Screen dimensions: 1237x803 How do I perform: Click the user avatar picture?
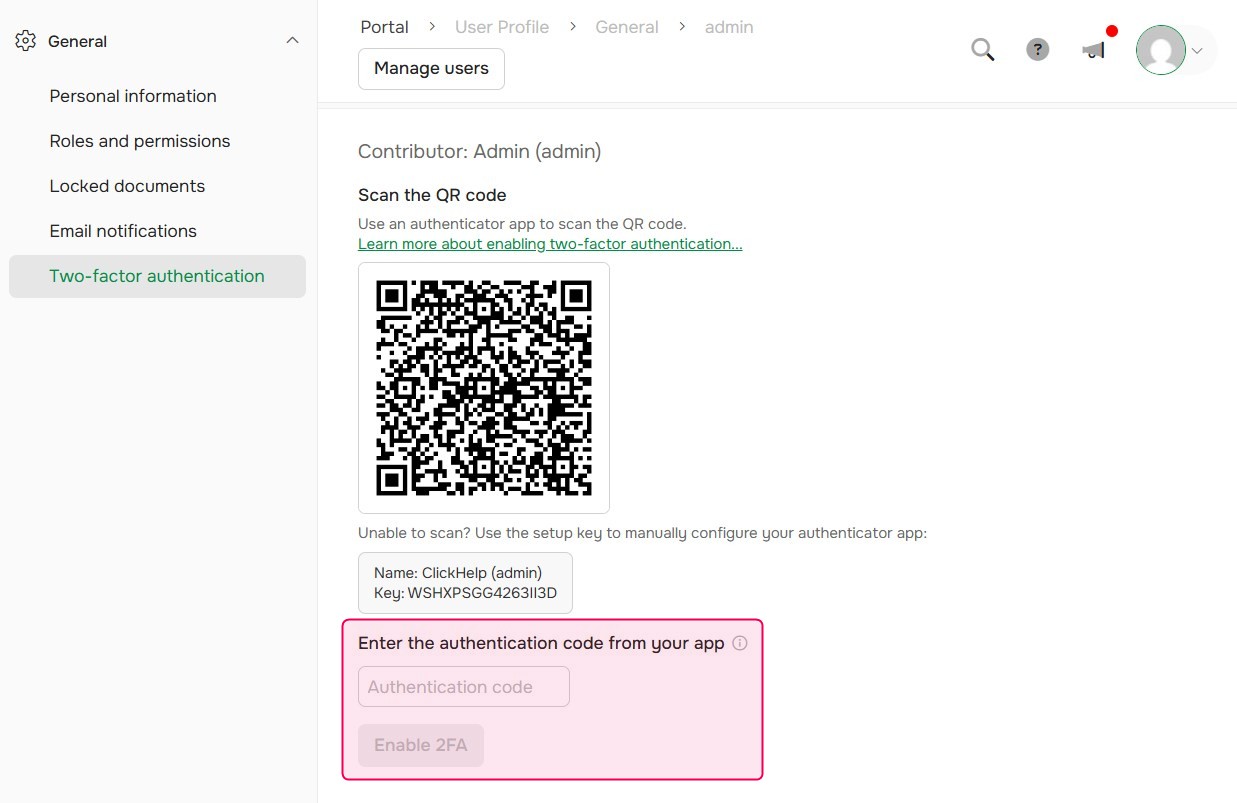point(1161,48)
